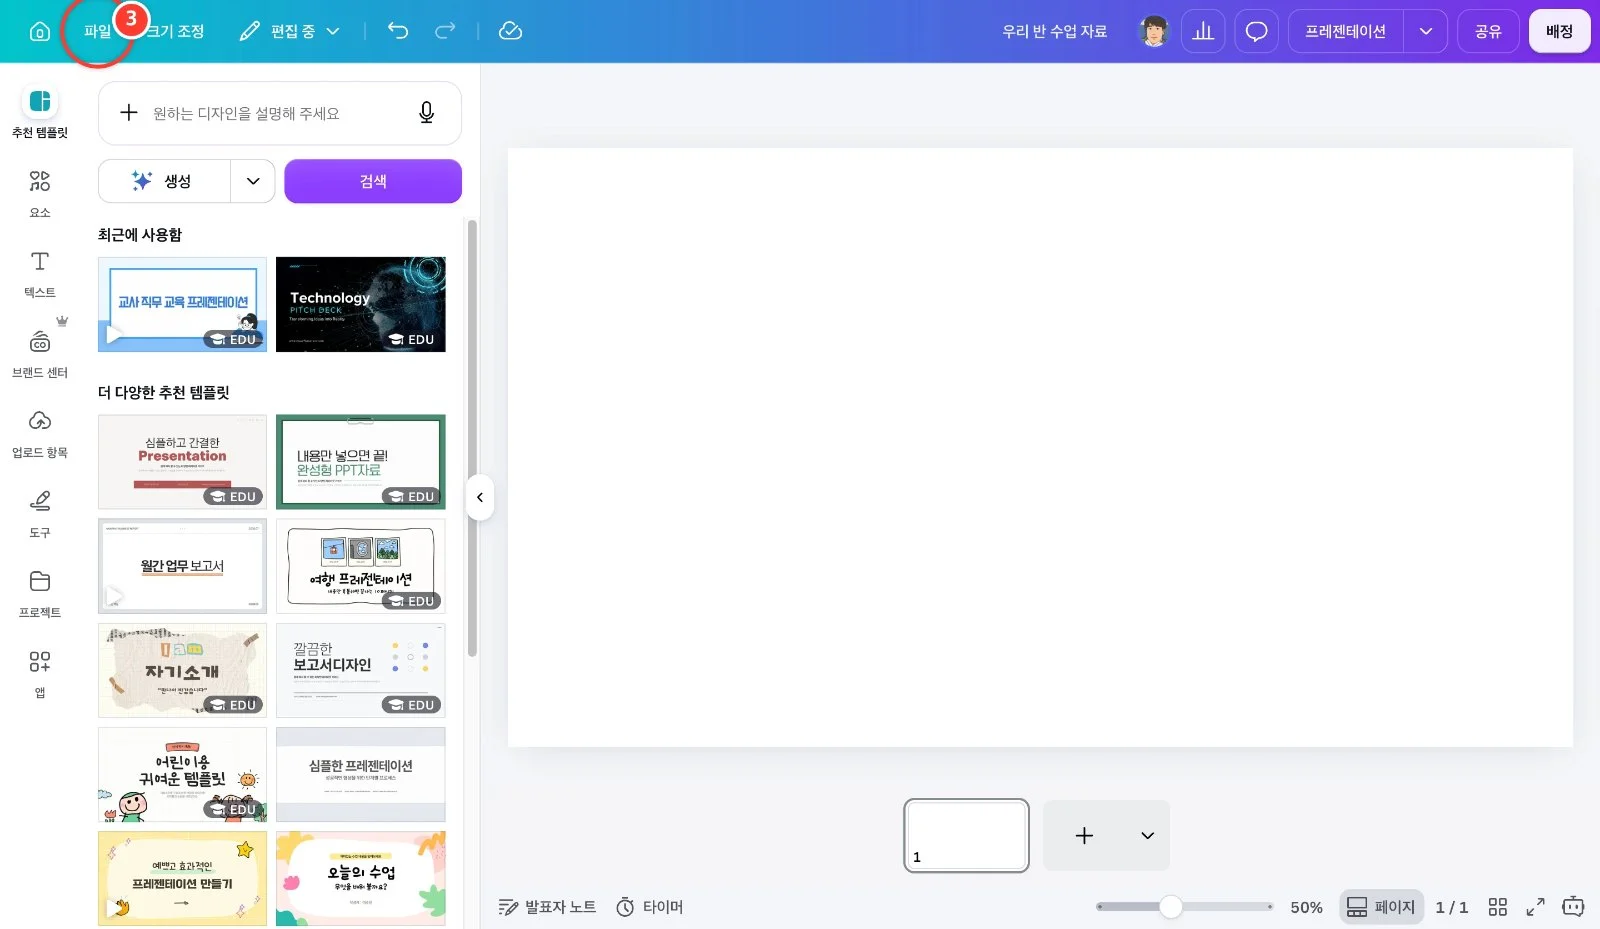Open the 크기 조정 menu

[175, 31]
